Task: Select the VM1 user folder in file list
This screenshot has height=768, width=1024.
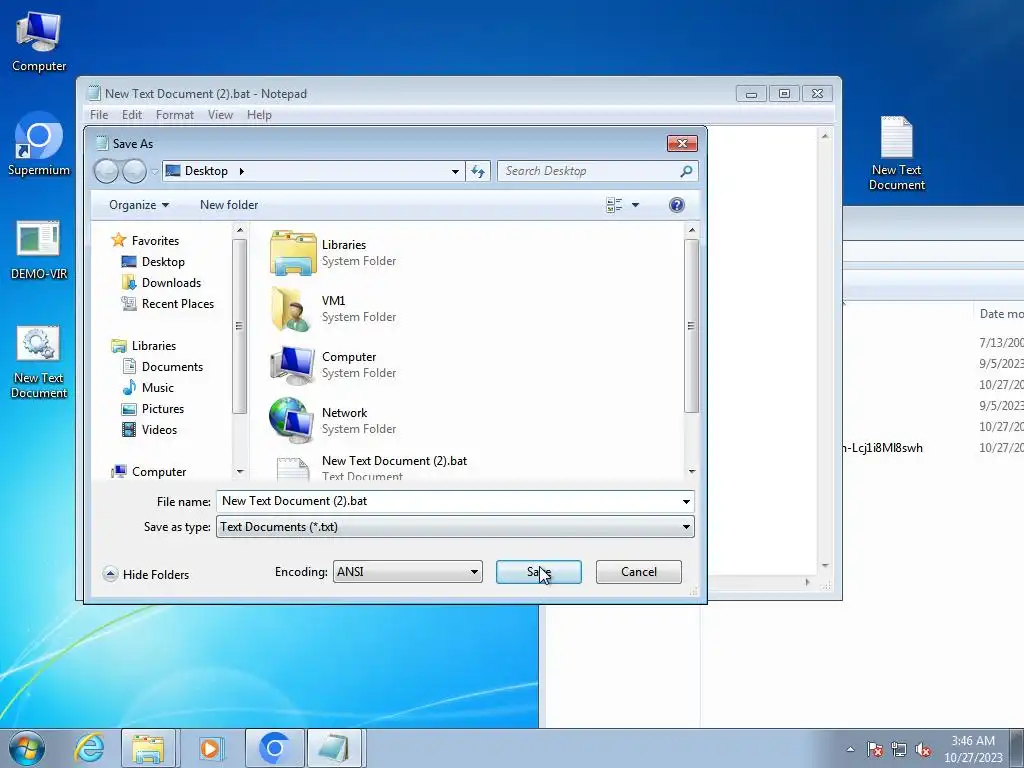Action: (333, 308)
